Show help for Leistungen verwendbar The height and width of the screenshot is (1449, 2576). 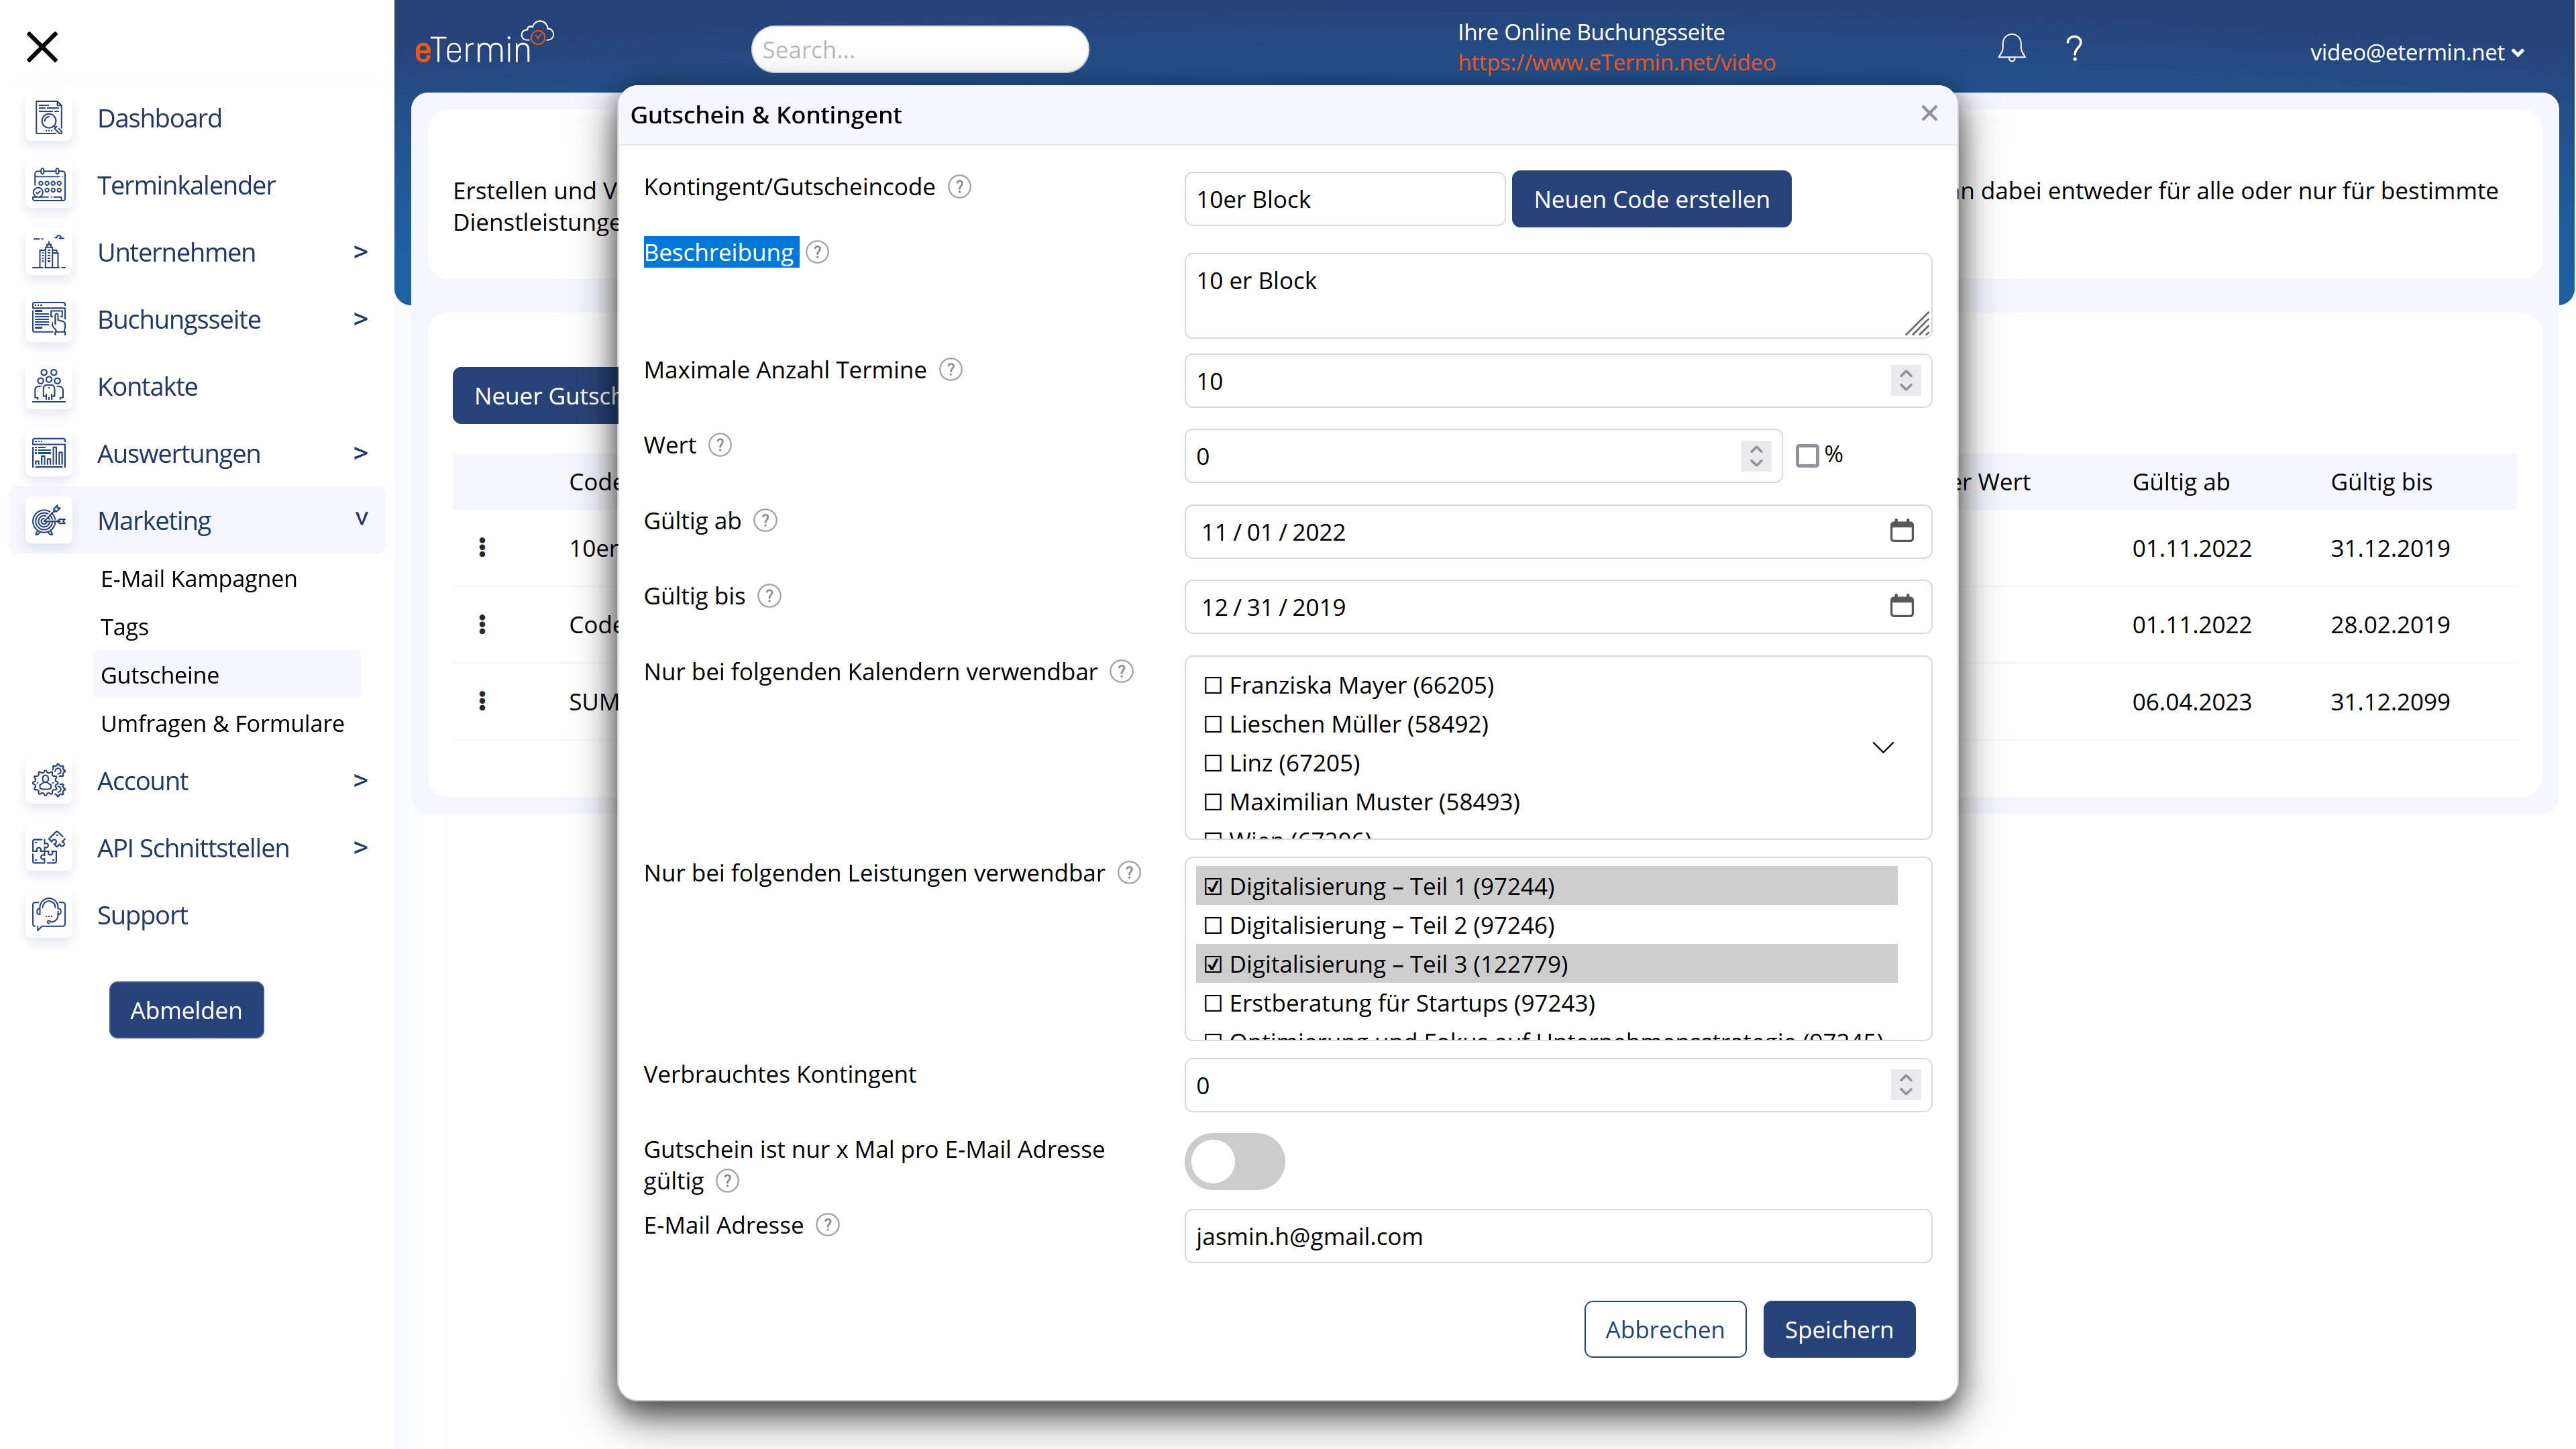coord(1129,873)
